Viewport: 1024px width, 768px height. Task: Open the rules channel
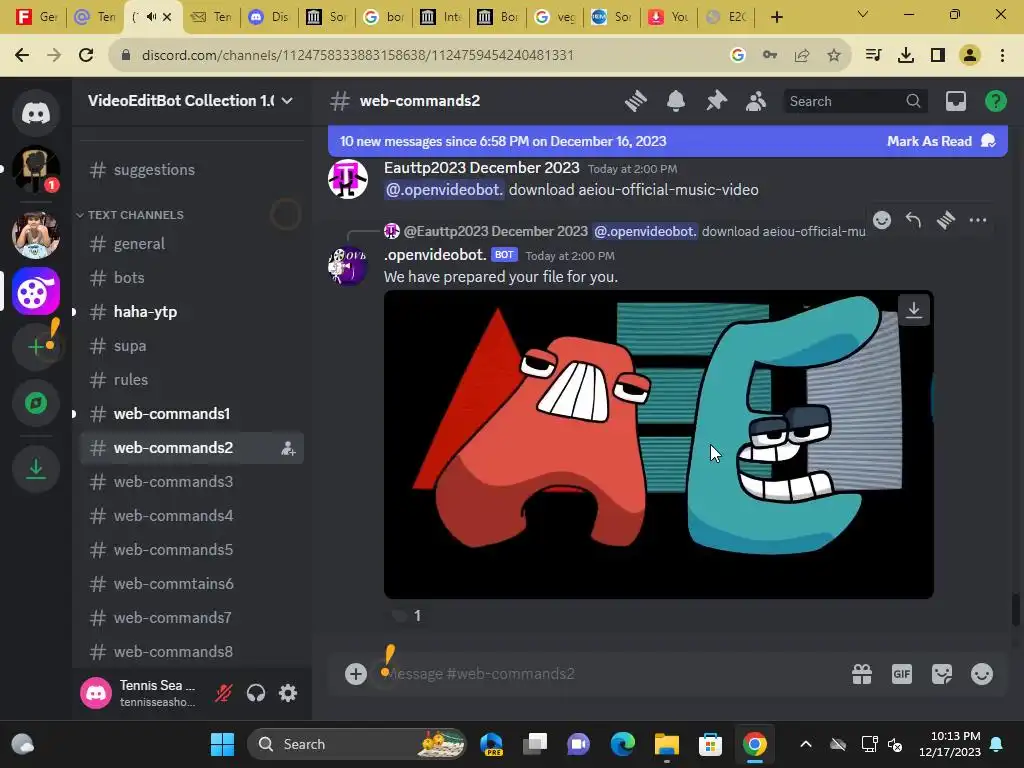click(191, 379)
